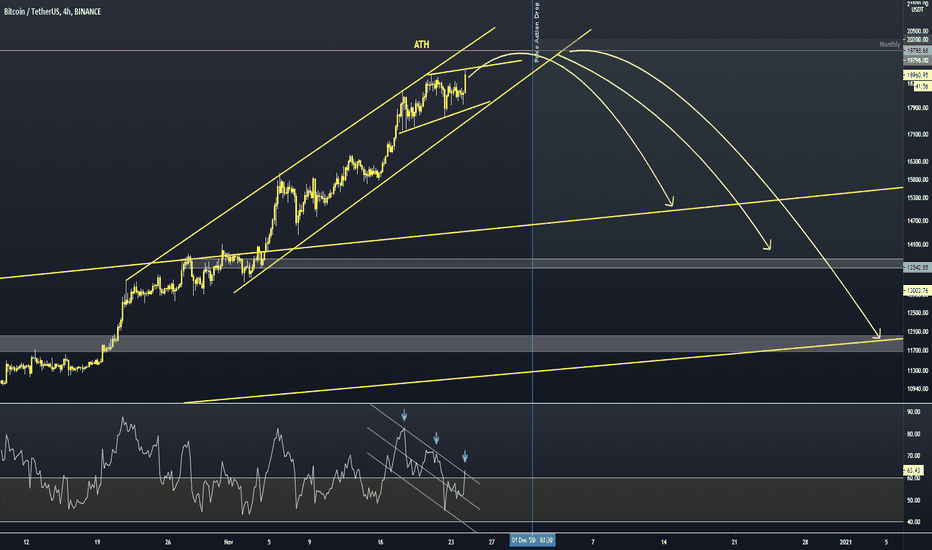Click the 27 date on time axis

[x=492, y=542]
